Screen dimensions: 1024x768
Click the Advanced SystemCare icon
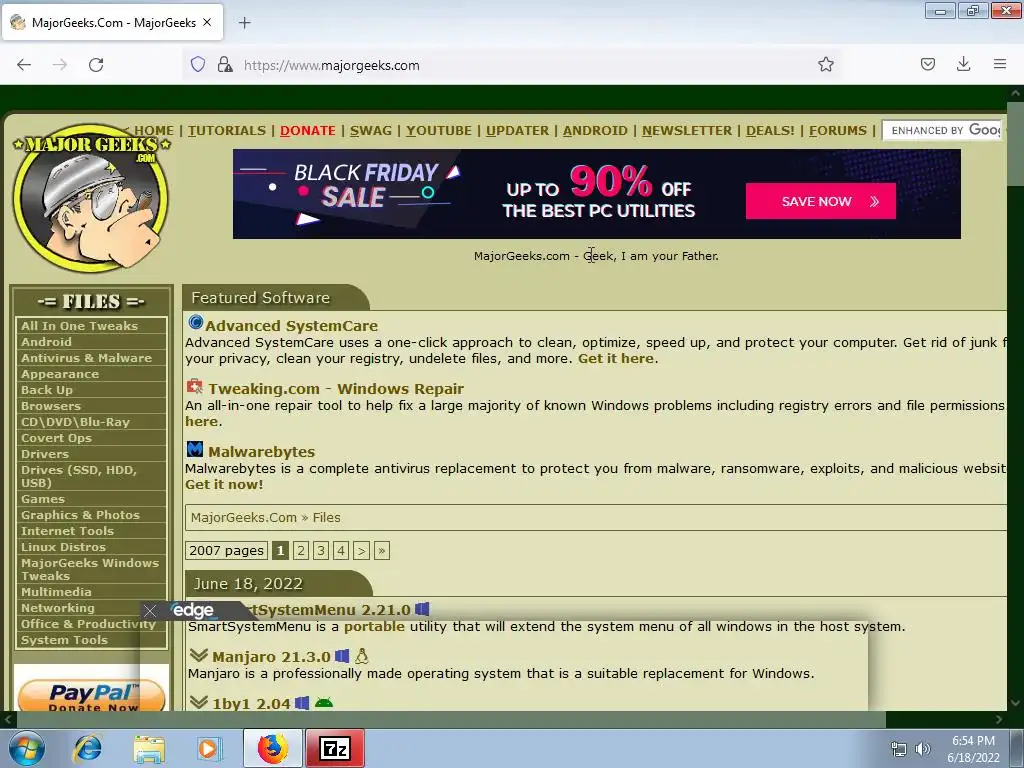click(x=195, y=322)
